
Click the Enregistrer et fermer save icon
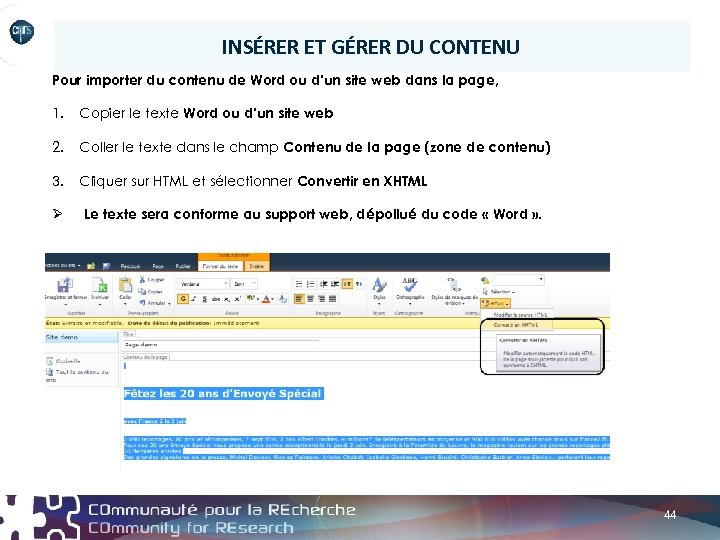click(x=65, y=285)
